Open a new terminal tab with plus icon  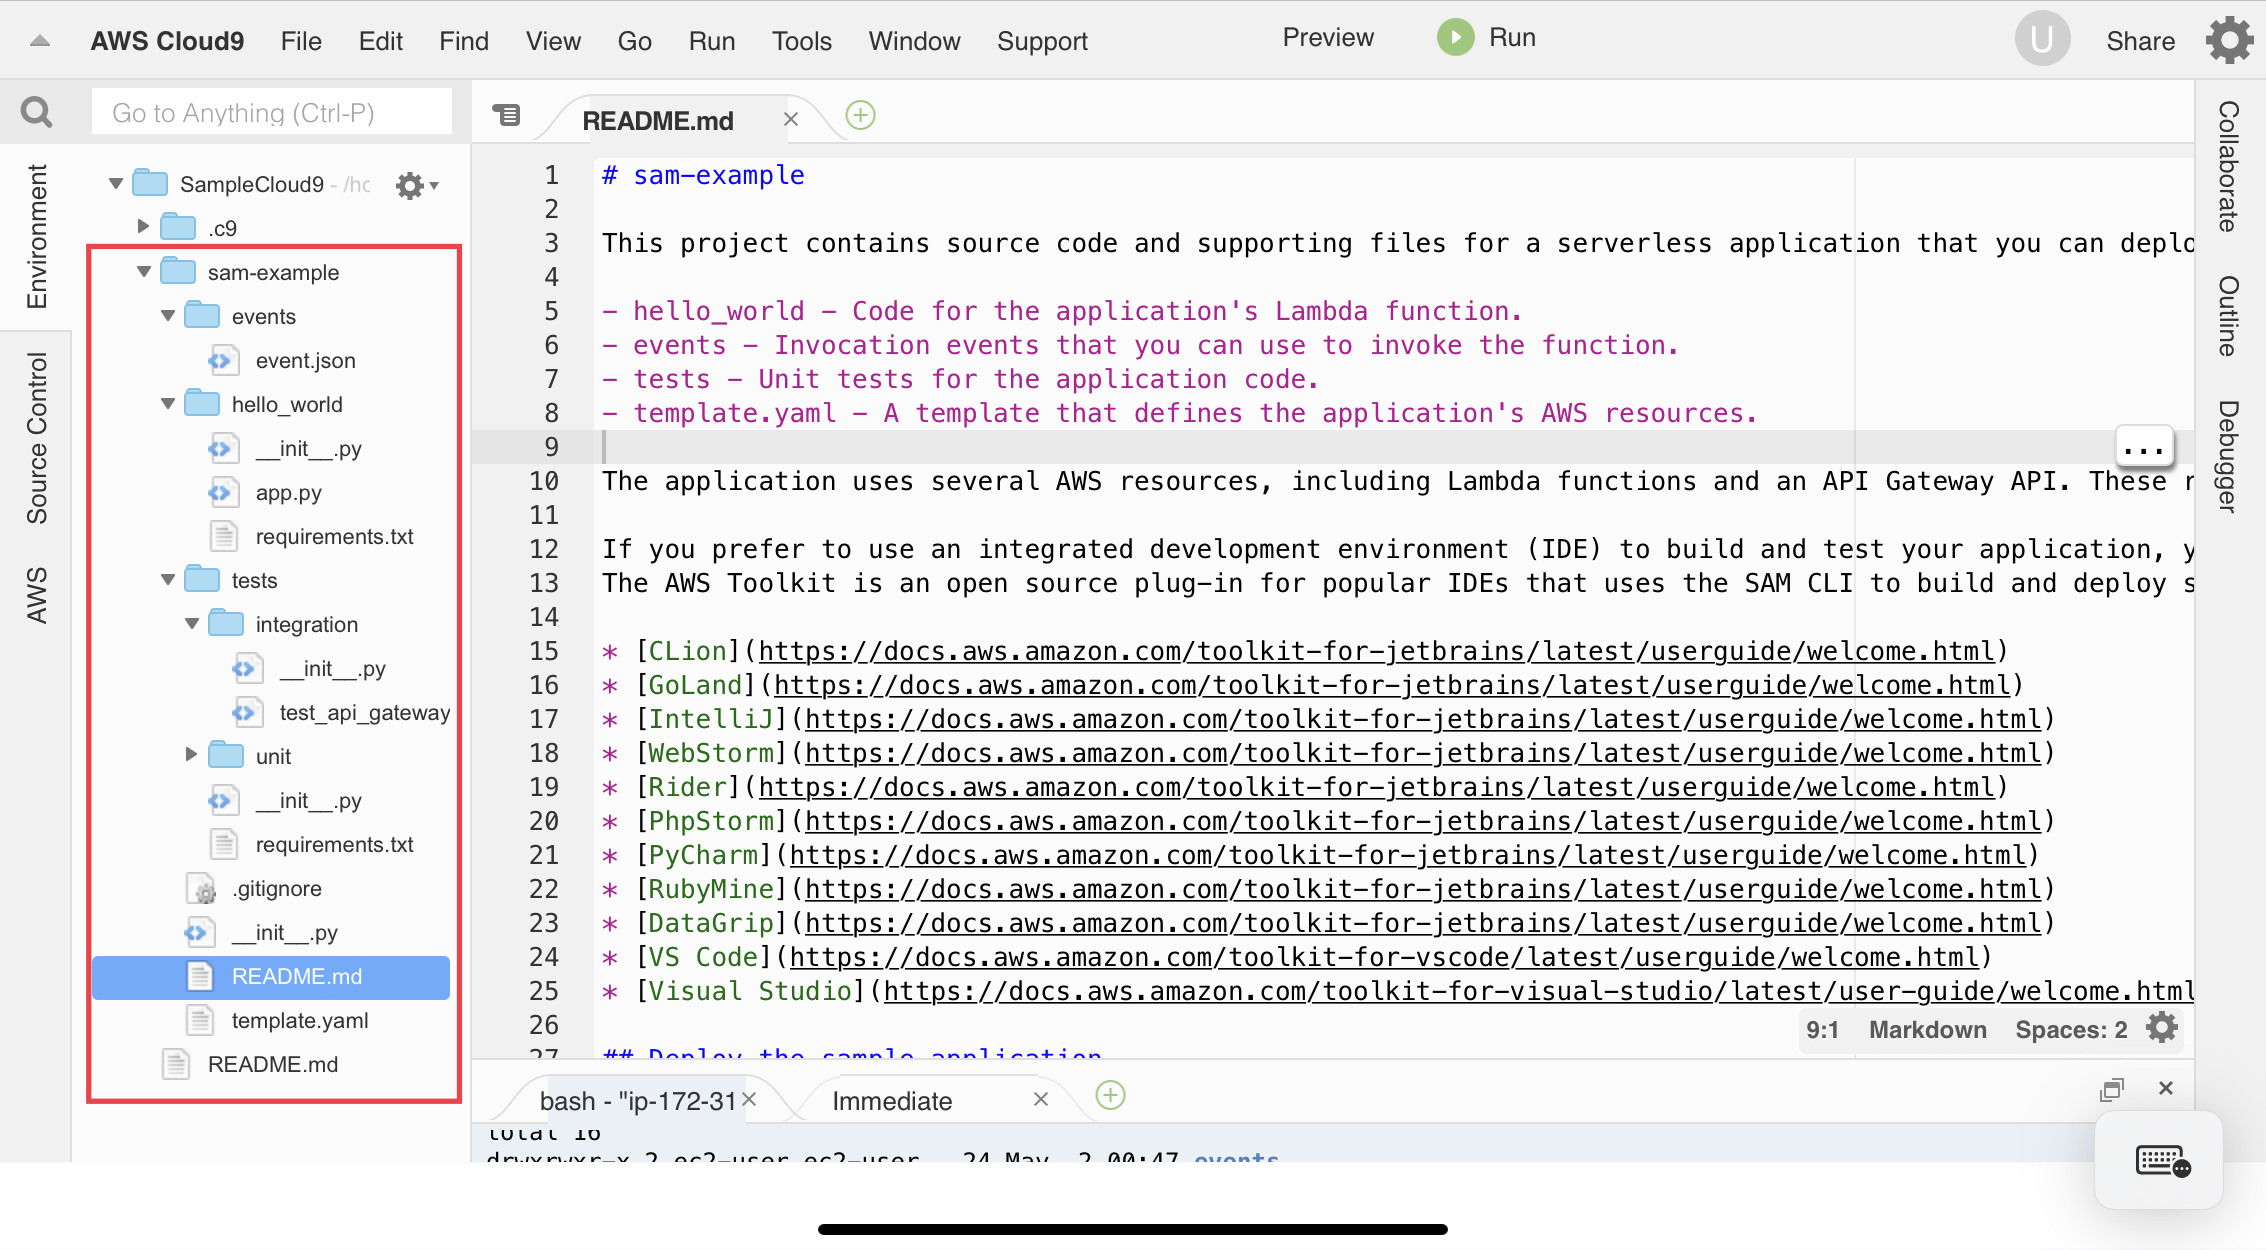tap(1110, 1096)
